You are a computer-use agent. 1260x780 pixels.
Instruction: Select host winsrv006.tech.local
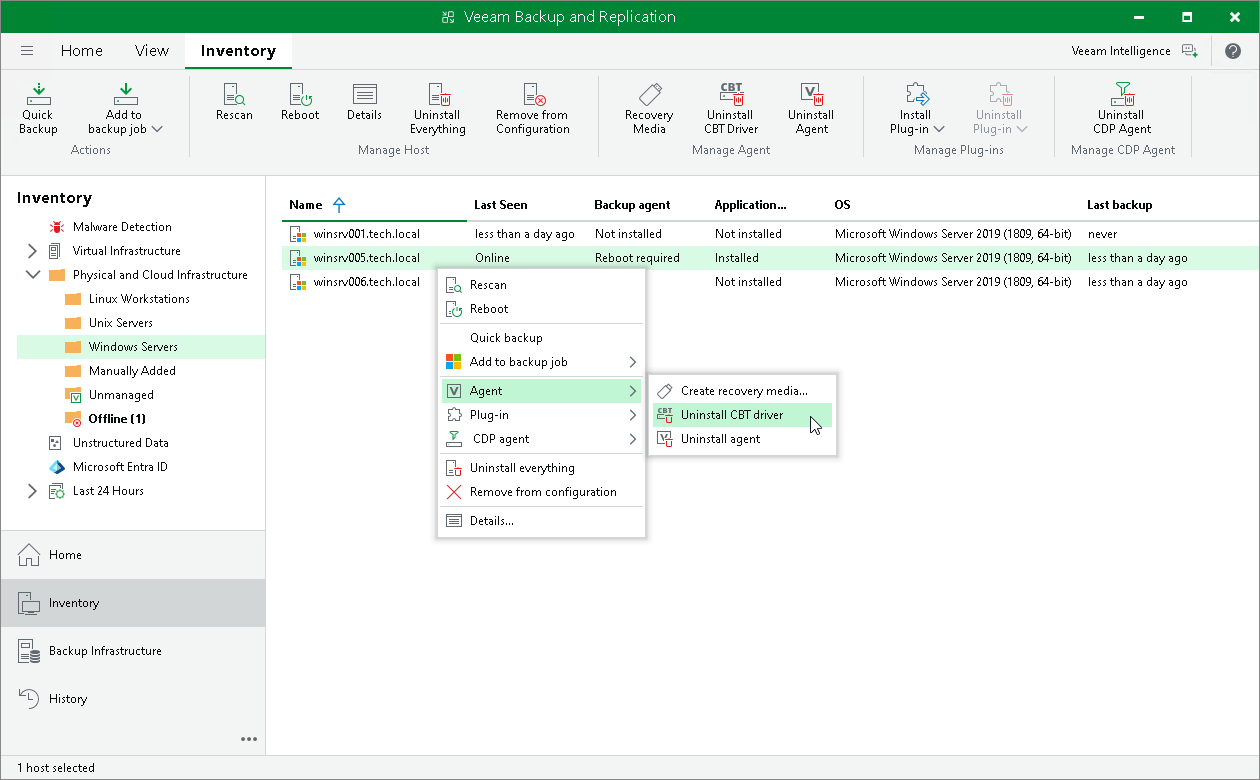(x=366, y=282)
